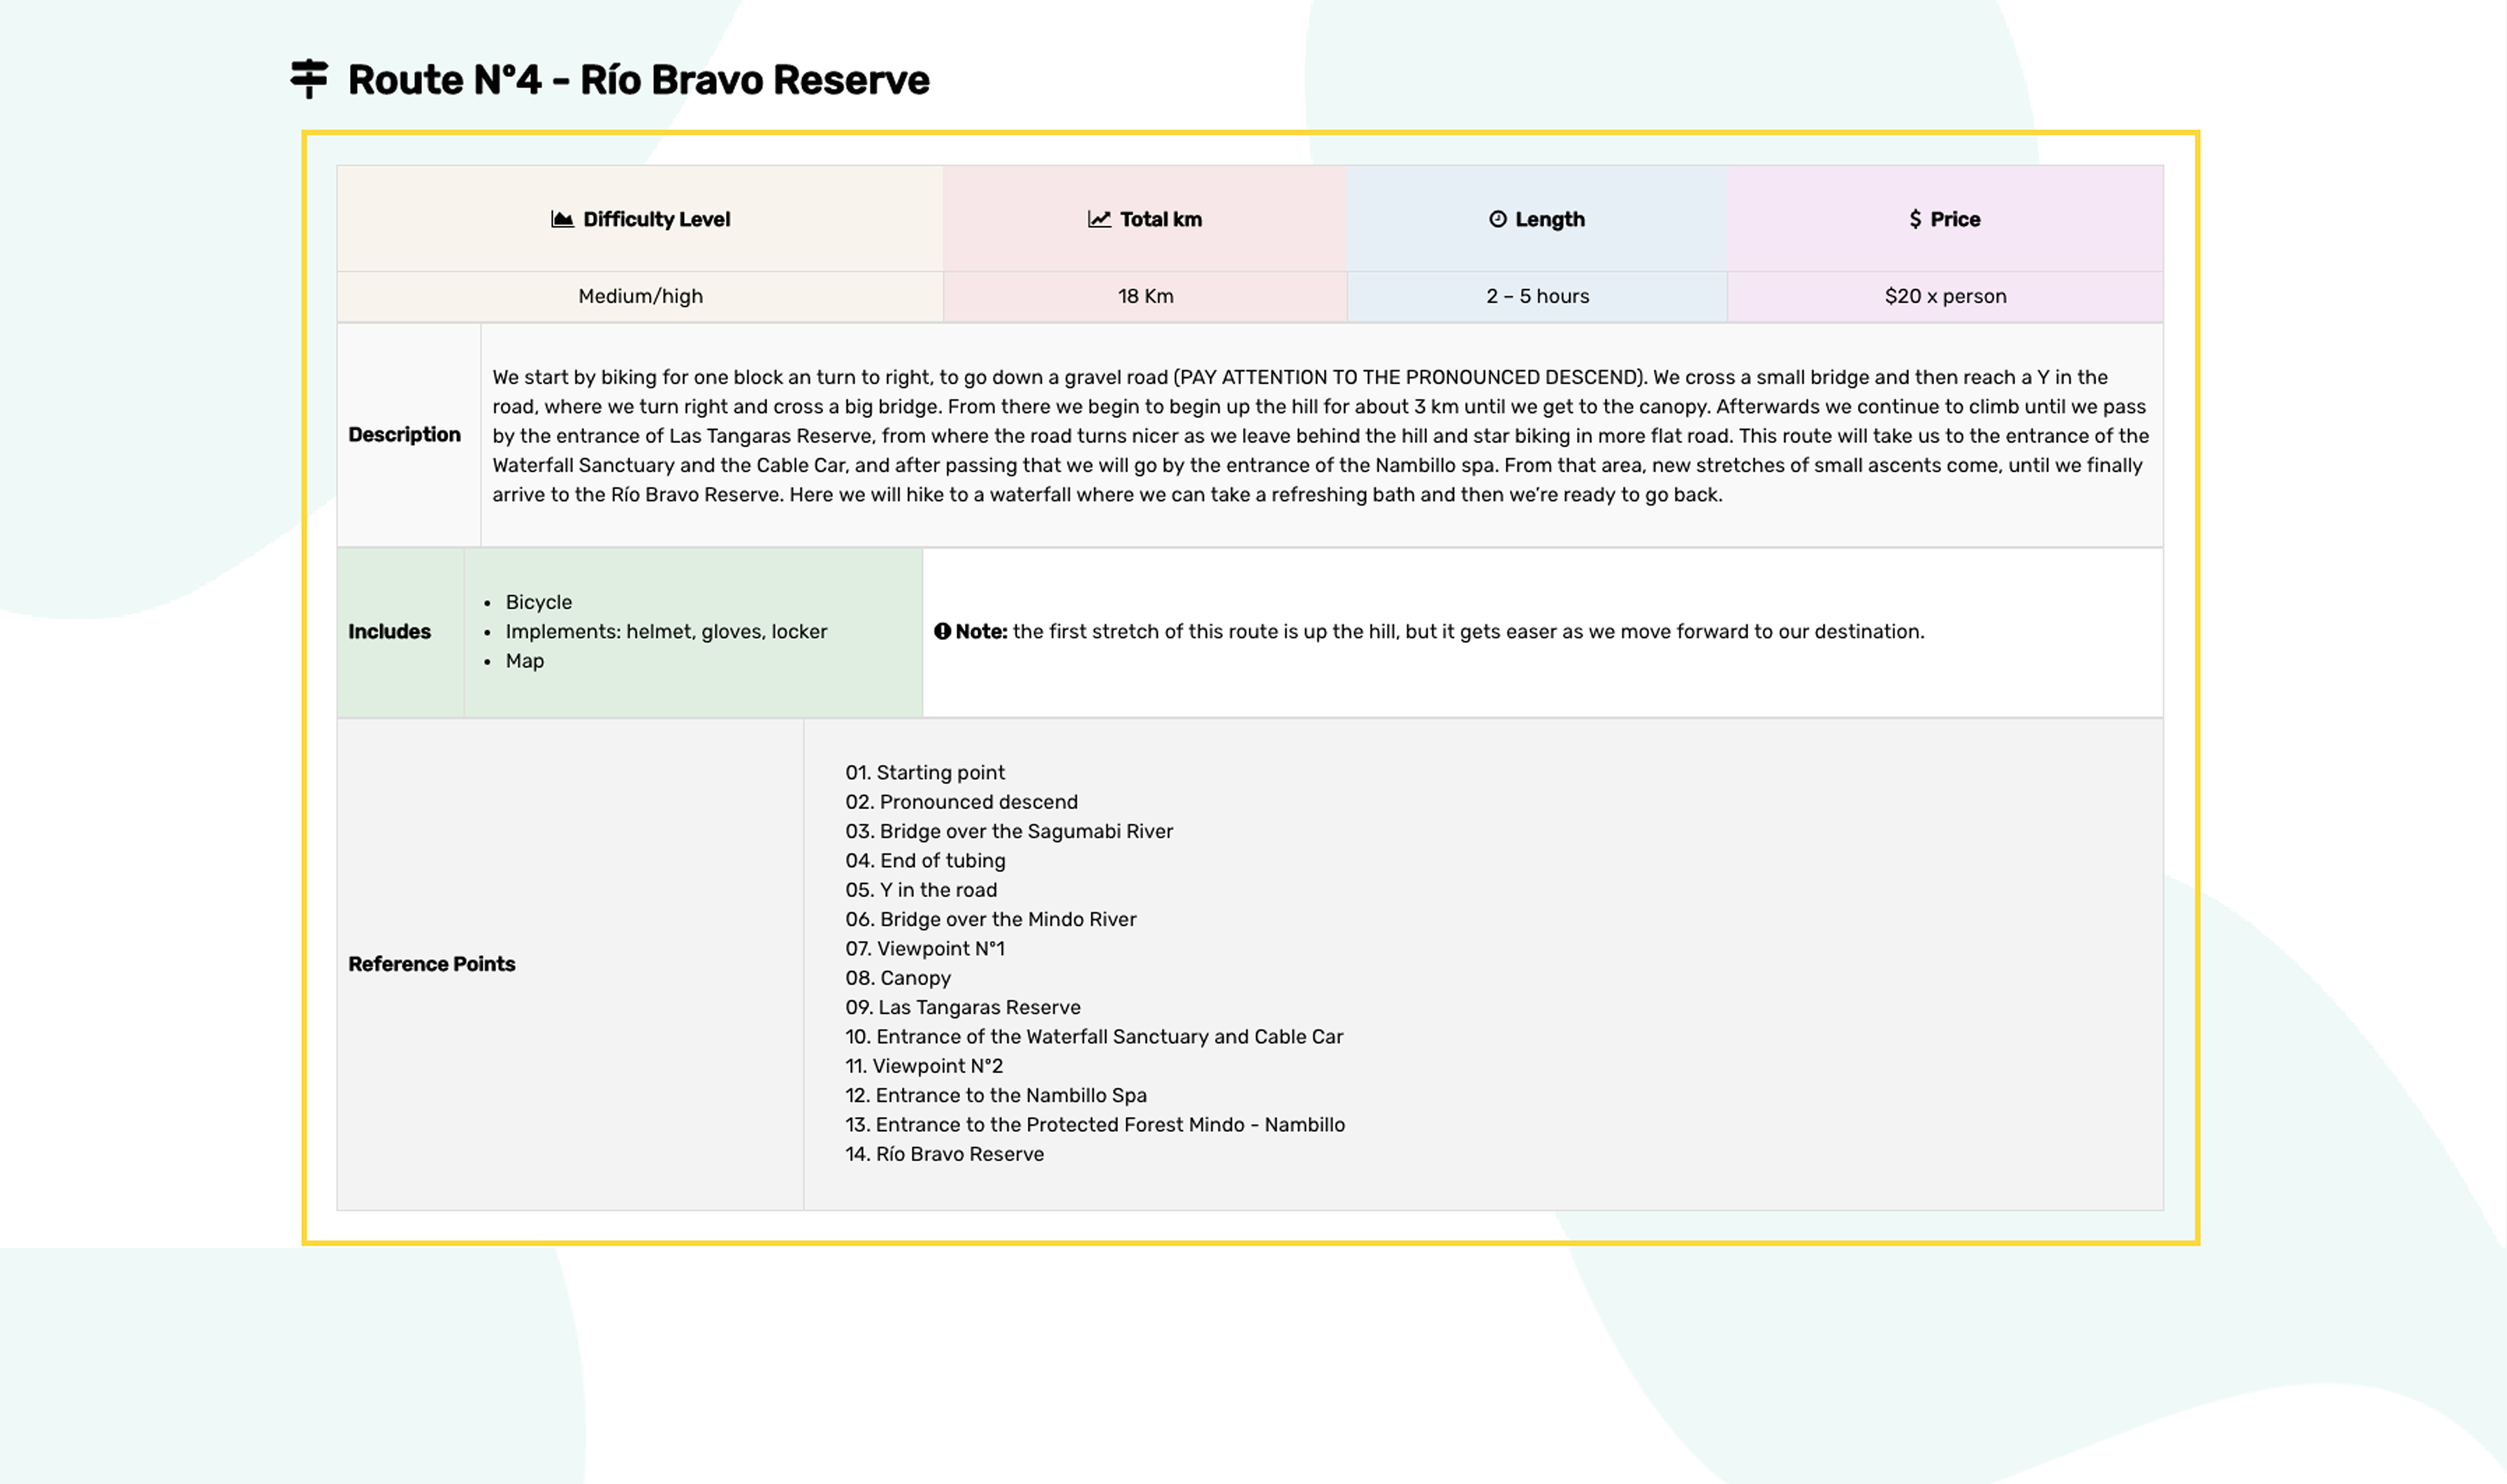2507x1484 pixels.
Task: Click the 18 Km value cell
Action: coord(1145,296)
